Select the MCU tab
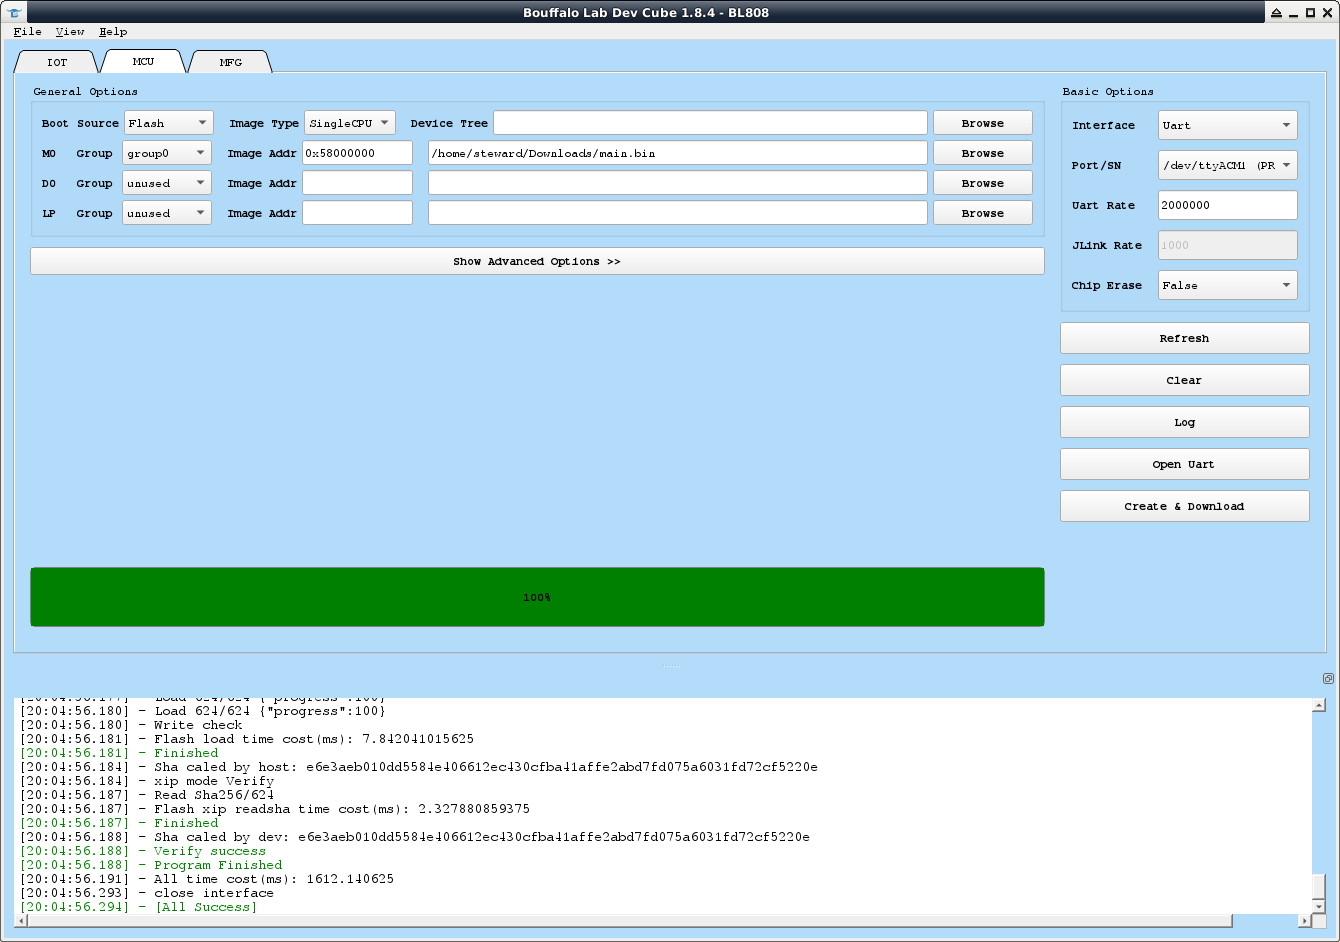Viewport: 1340px width, 942px height. point(143,61)
